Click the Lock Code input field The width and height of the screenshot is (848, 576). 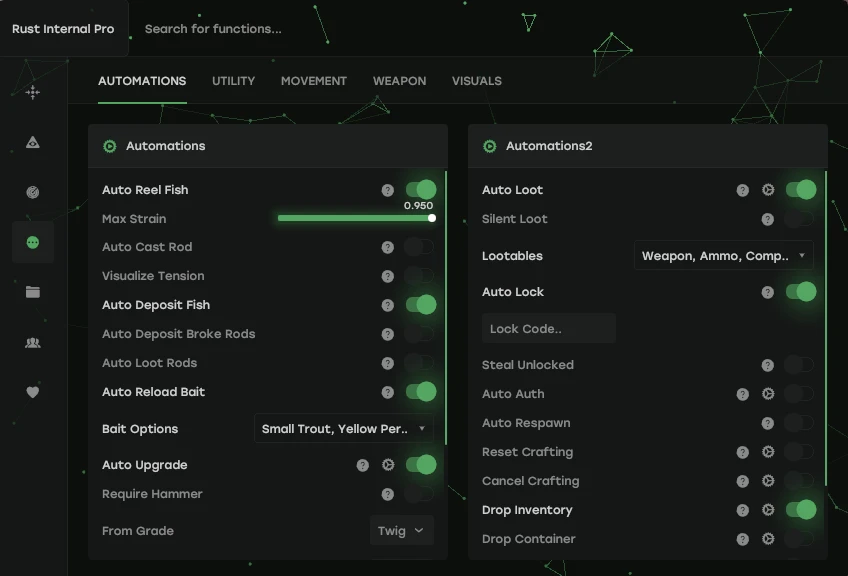548,328
